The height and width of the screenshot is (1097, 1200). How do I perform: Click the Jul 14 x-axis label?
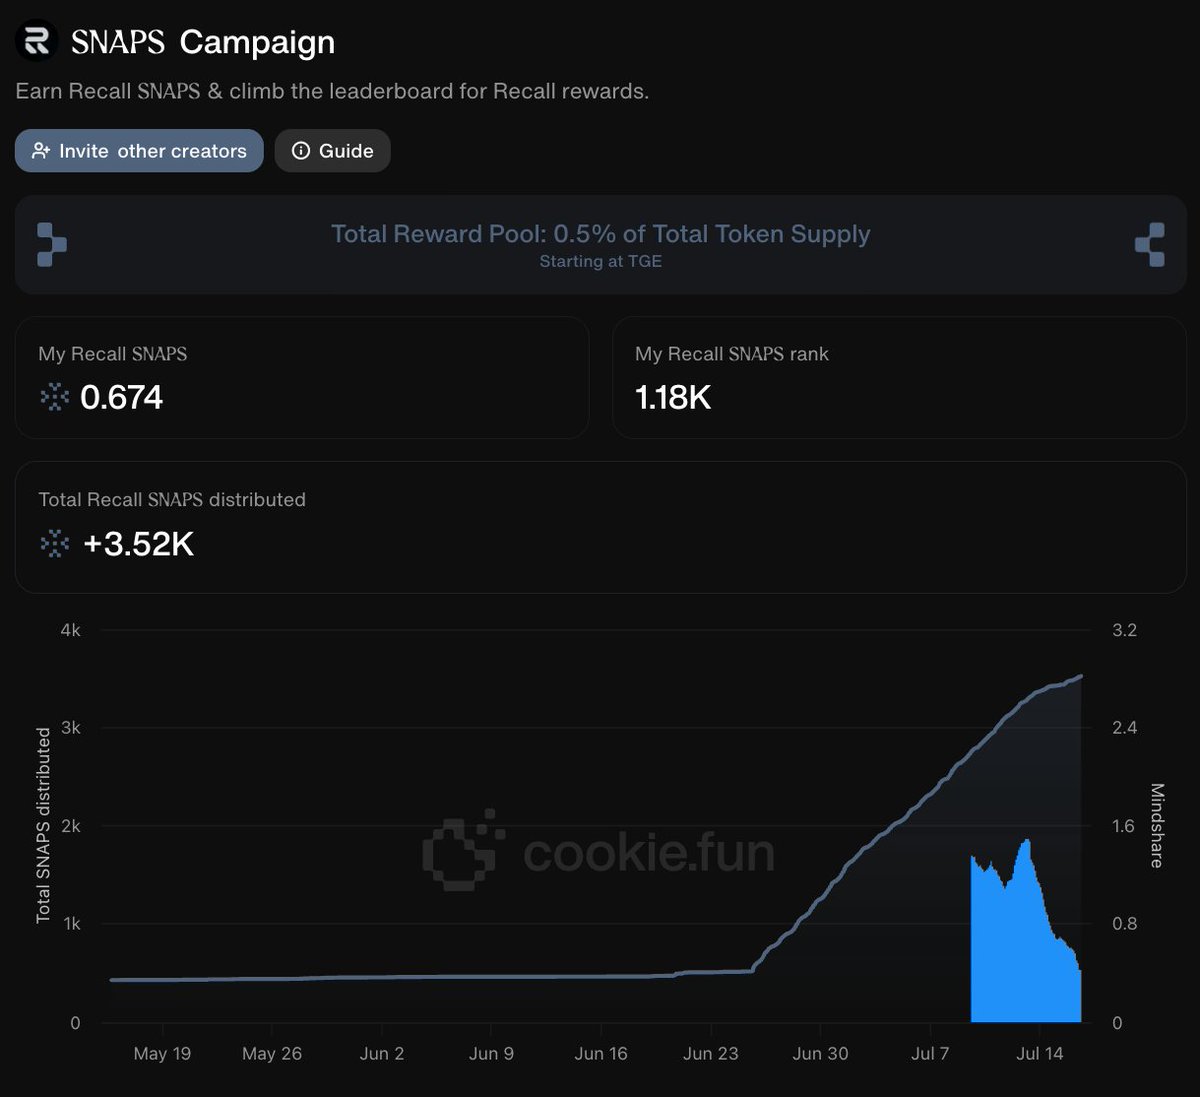[x=1040, y=1054]
